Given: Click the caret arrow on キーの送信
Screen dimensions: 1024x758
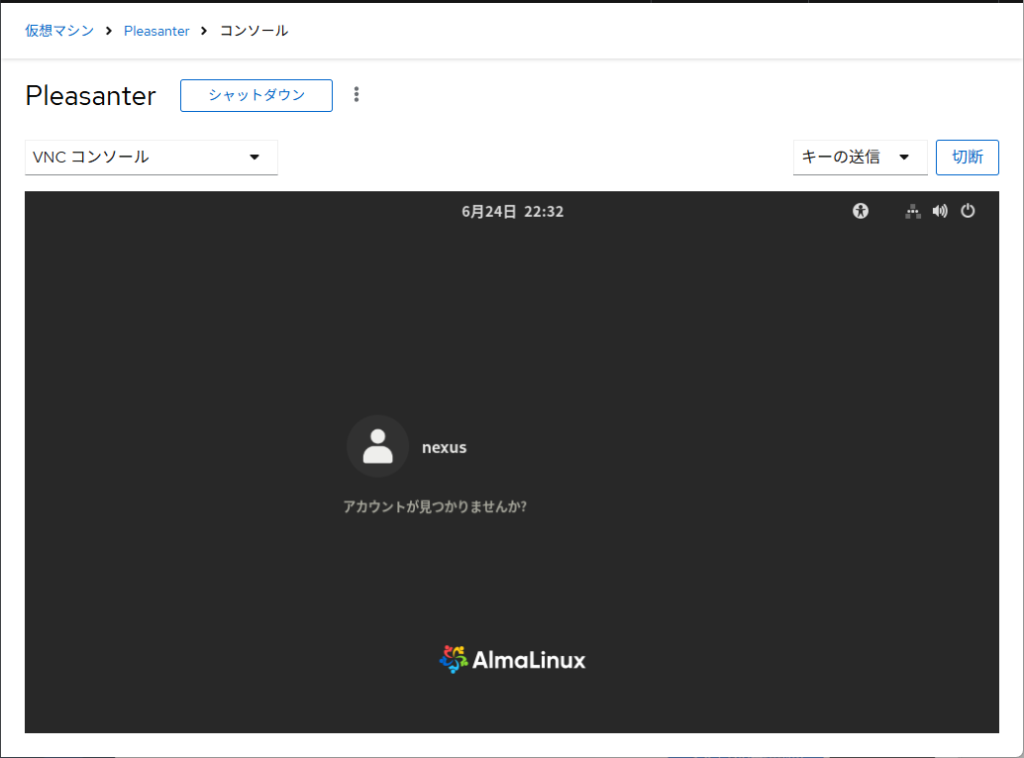Looking at the screenshot, I should pos(904,157).
